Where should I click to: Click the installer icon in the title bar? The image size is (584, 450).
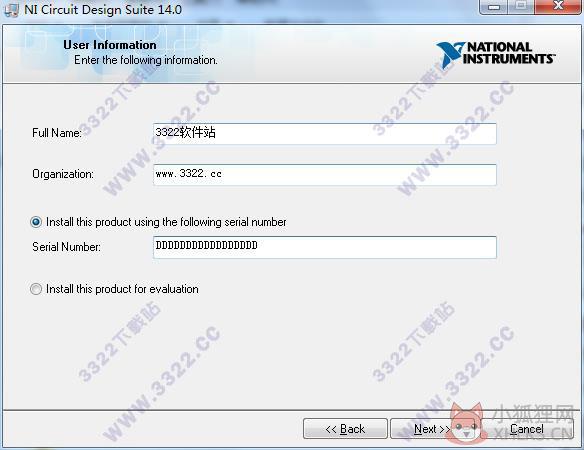[x=11, y=10]
